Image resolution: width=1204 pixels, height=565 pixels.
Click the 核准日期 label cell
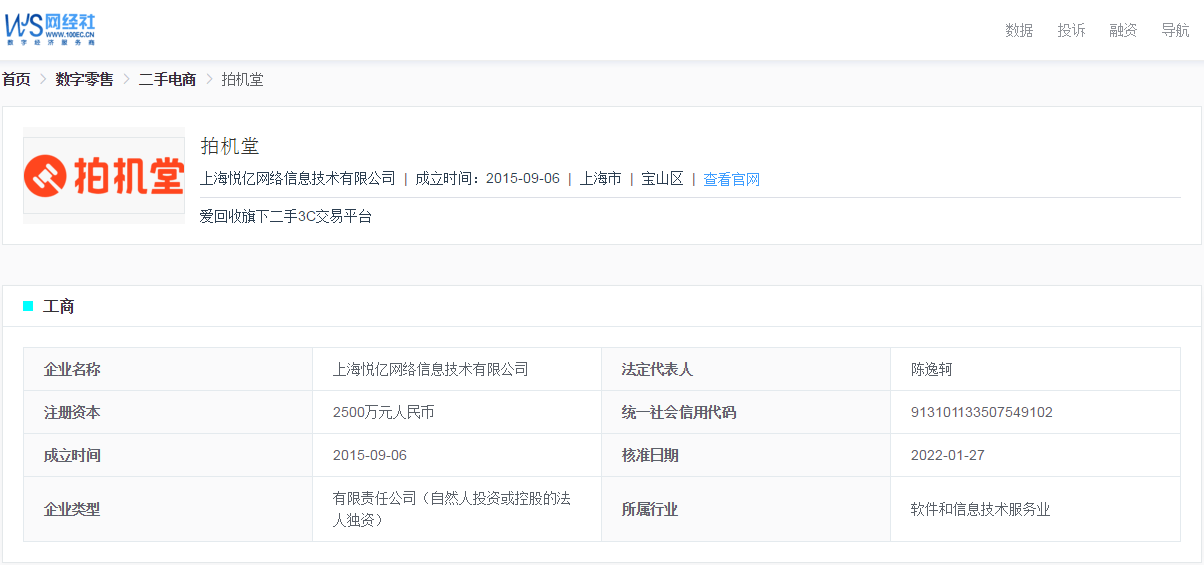(746, 455)
